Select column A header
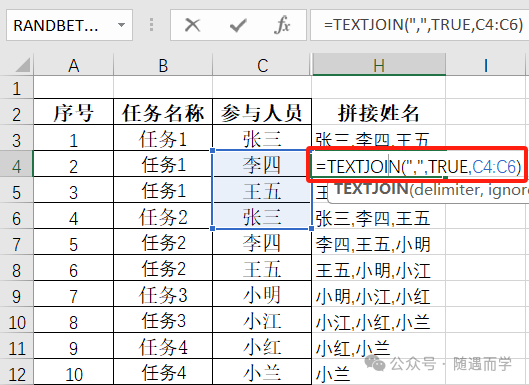This screenshot has width=529, height=385. (74, 65)
